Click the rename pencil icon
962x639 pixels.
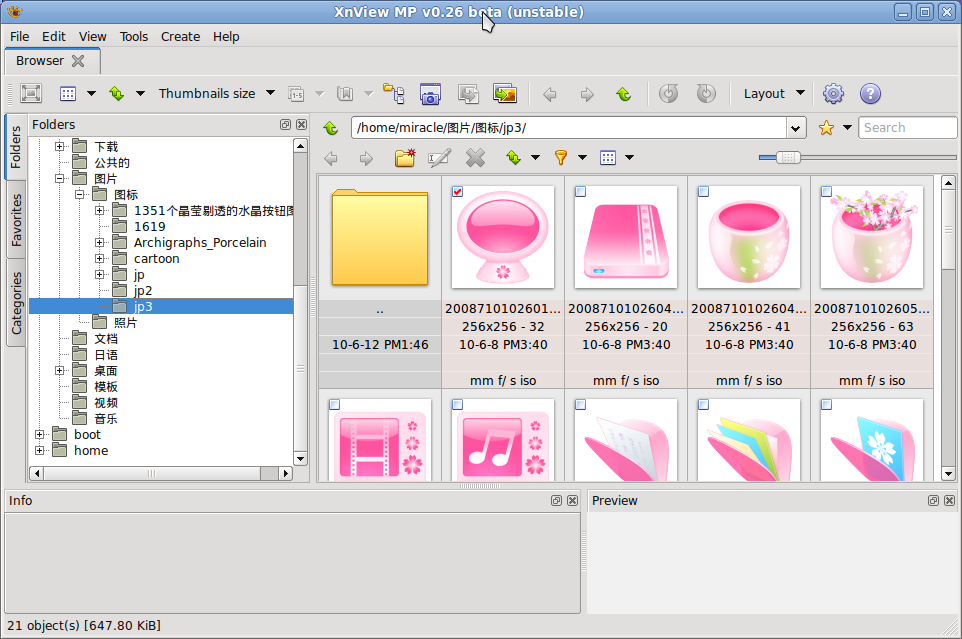(x=439, y=158)
